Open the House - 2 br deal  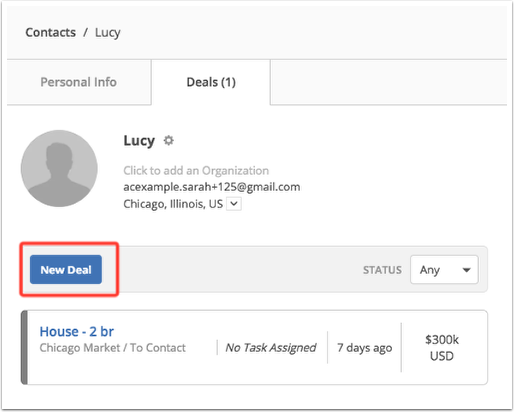(77, 332)
